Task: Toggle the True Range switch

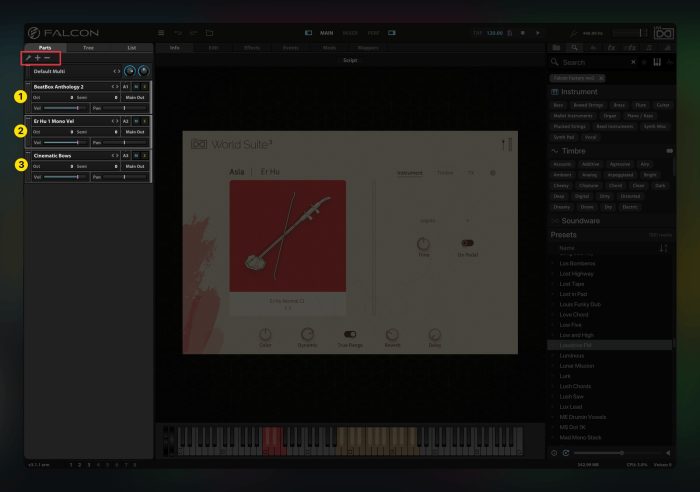Action: (350, 334)
